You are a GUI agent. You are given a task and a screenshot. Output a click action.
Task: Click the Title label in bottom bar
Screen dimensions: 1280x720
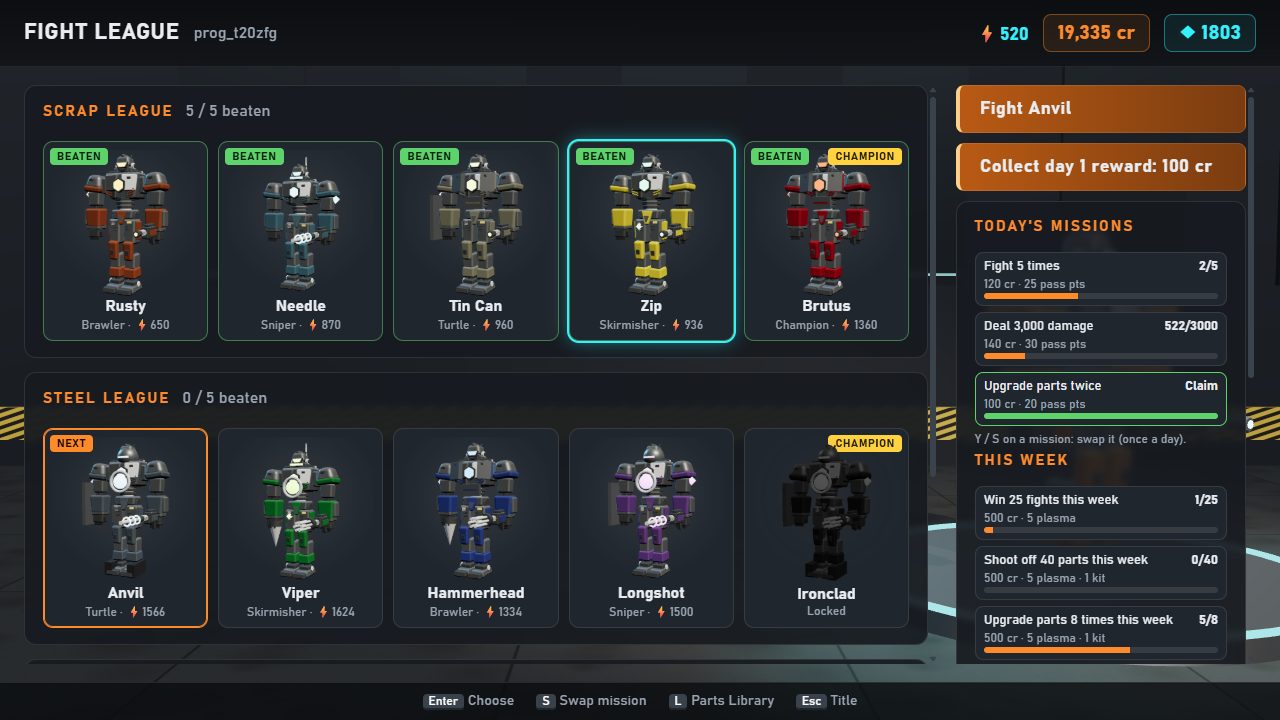point(844,700)
